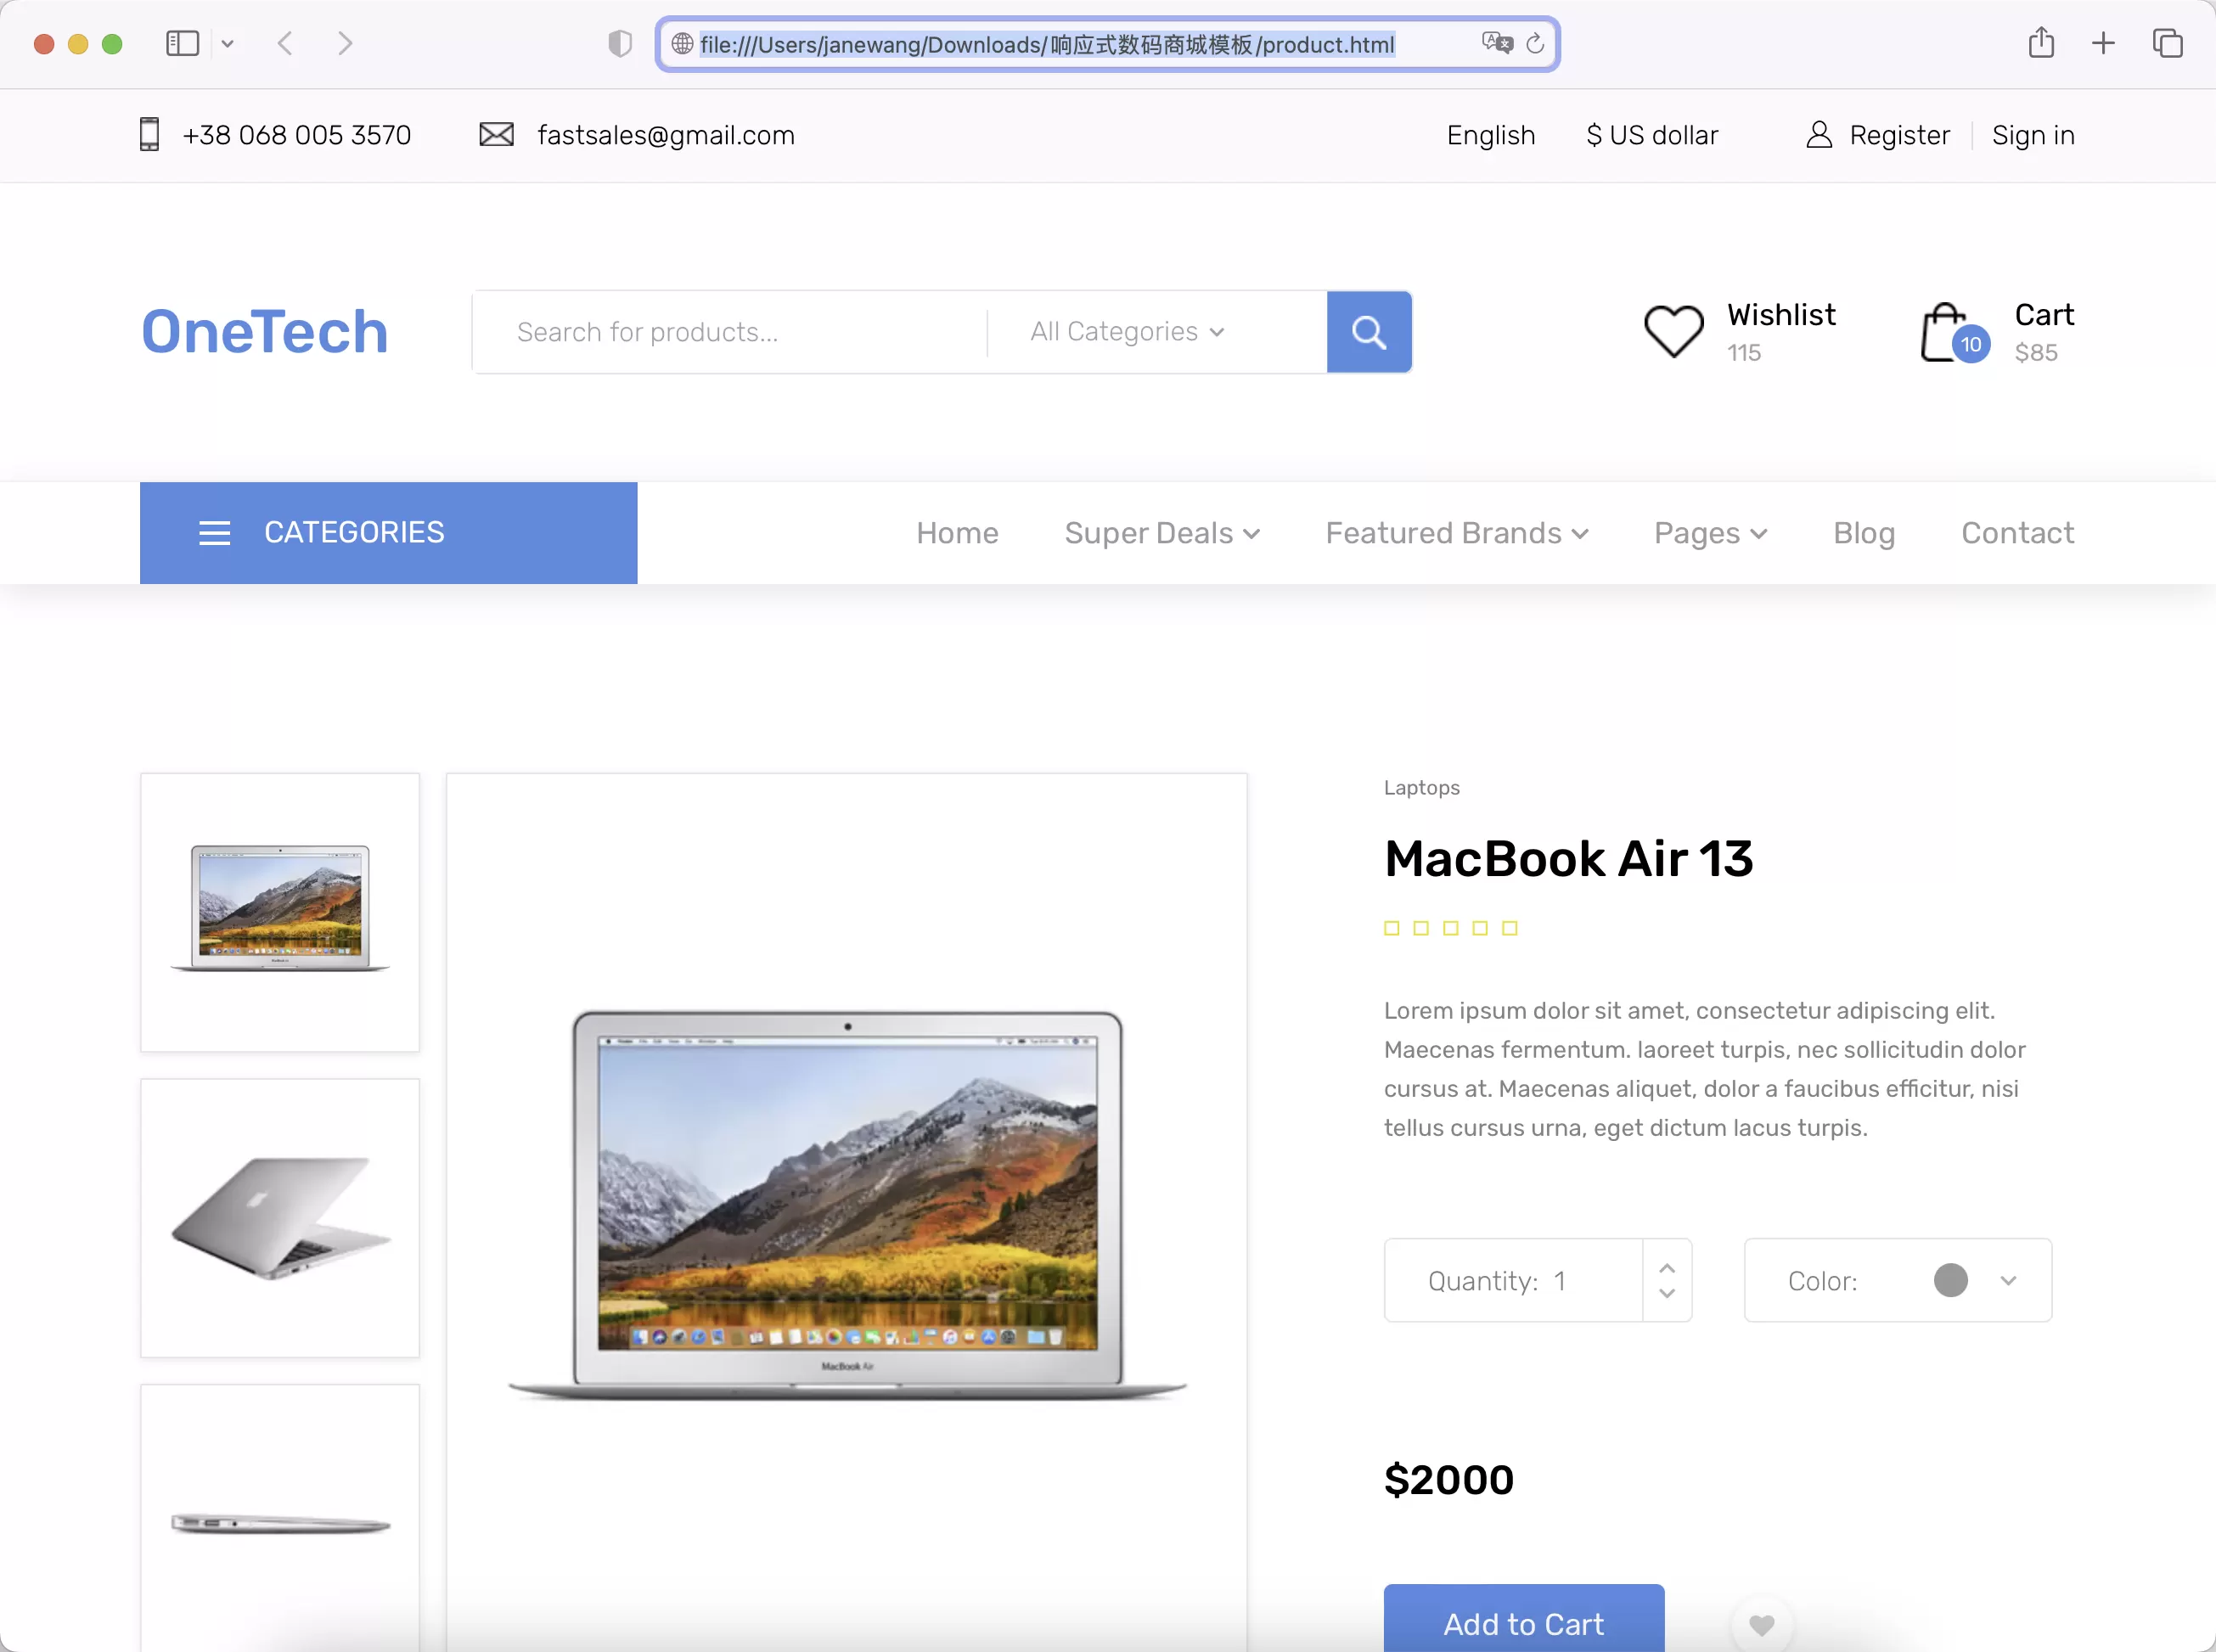This screenshot has height=1652, width=2216.
Task: Open the $ US dollar currency menu
Action: [1652, 135]
